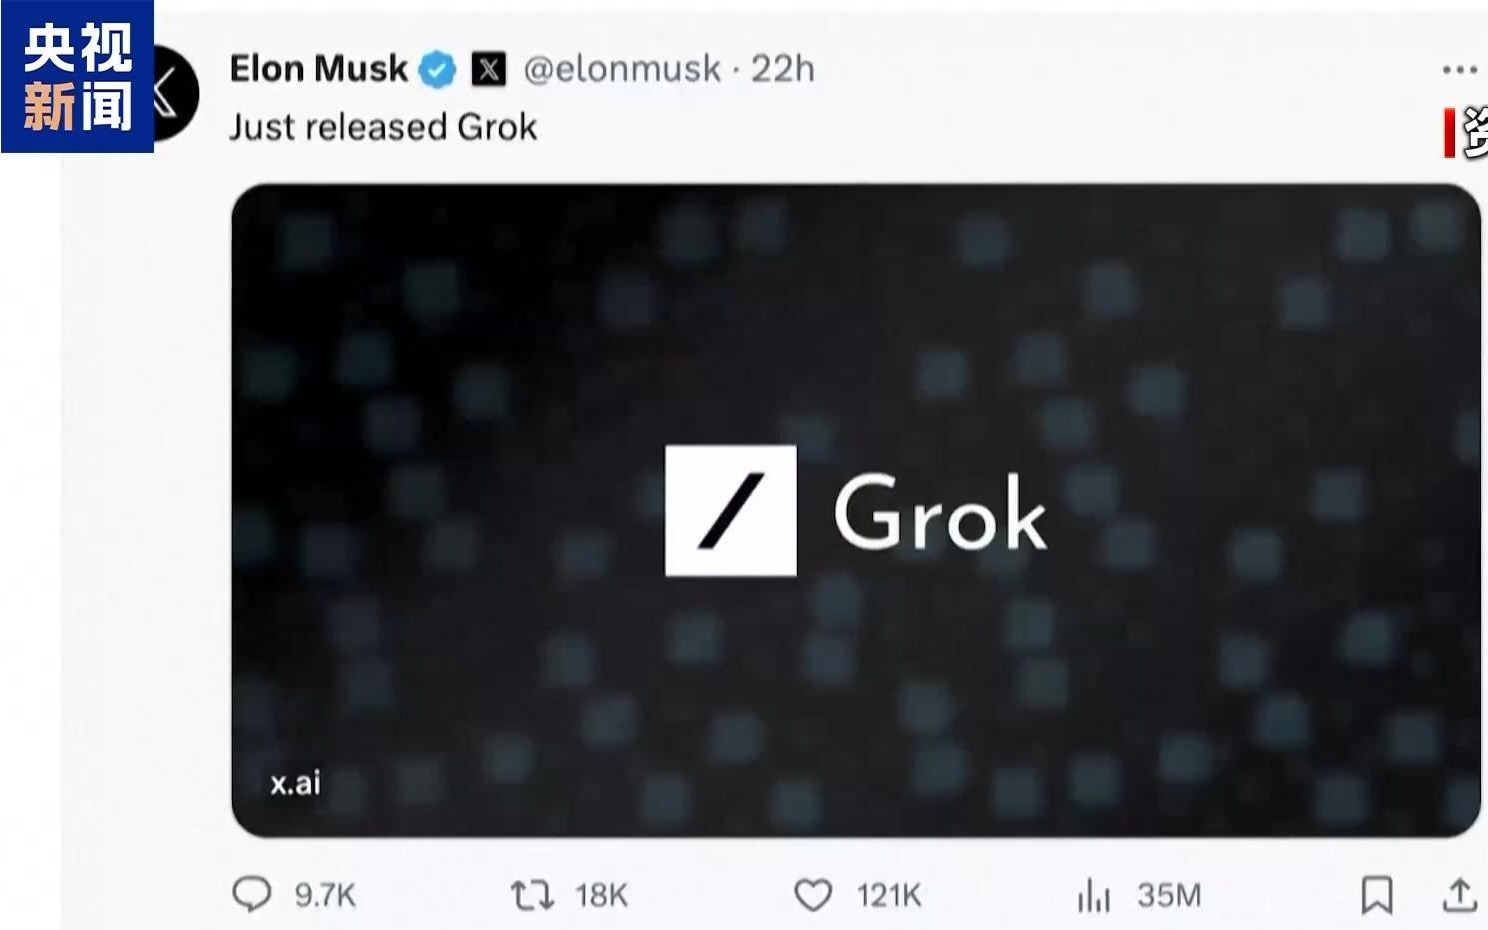This screenshot has width=1488, height=930.
Task: Repost the tweet with the retweet icon
Action: tap(532, 894)
